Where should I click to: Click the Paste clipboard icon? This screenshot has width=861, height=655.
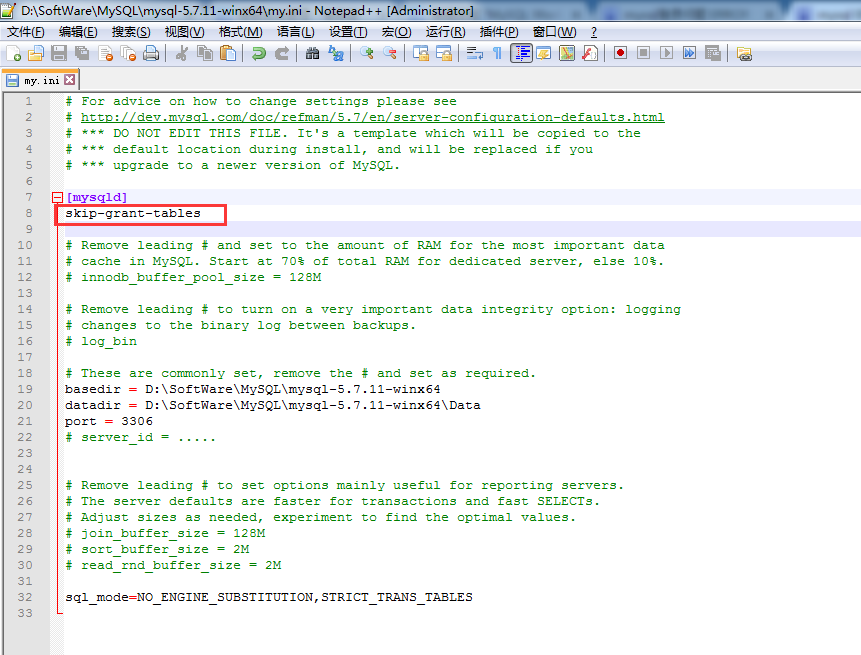point(228,54)
